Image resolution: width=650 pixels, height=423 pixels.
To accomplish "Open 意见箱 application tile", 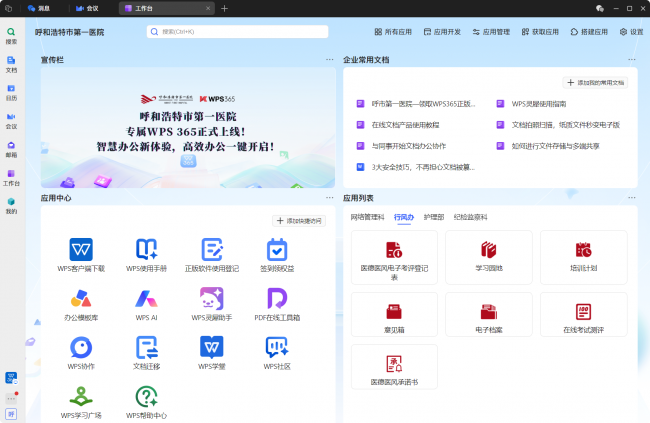I will (x=394, y=315).
